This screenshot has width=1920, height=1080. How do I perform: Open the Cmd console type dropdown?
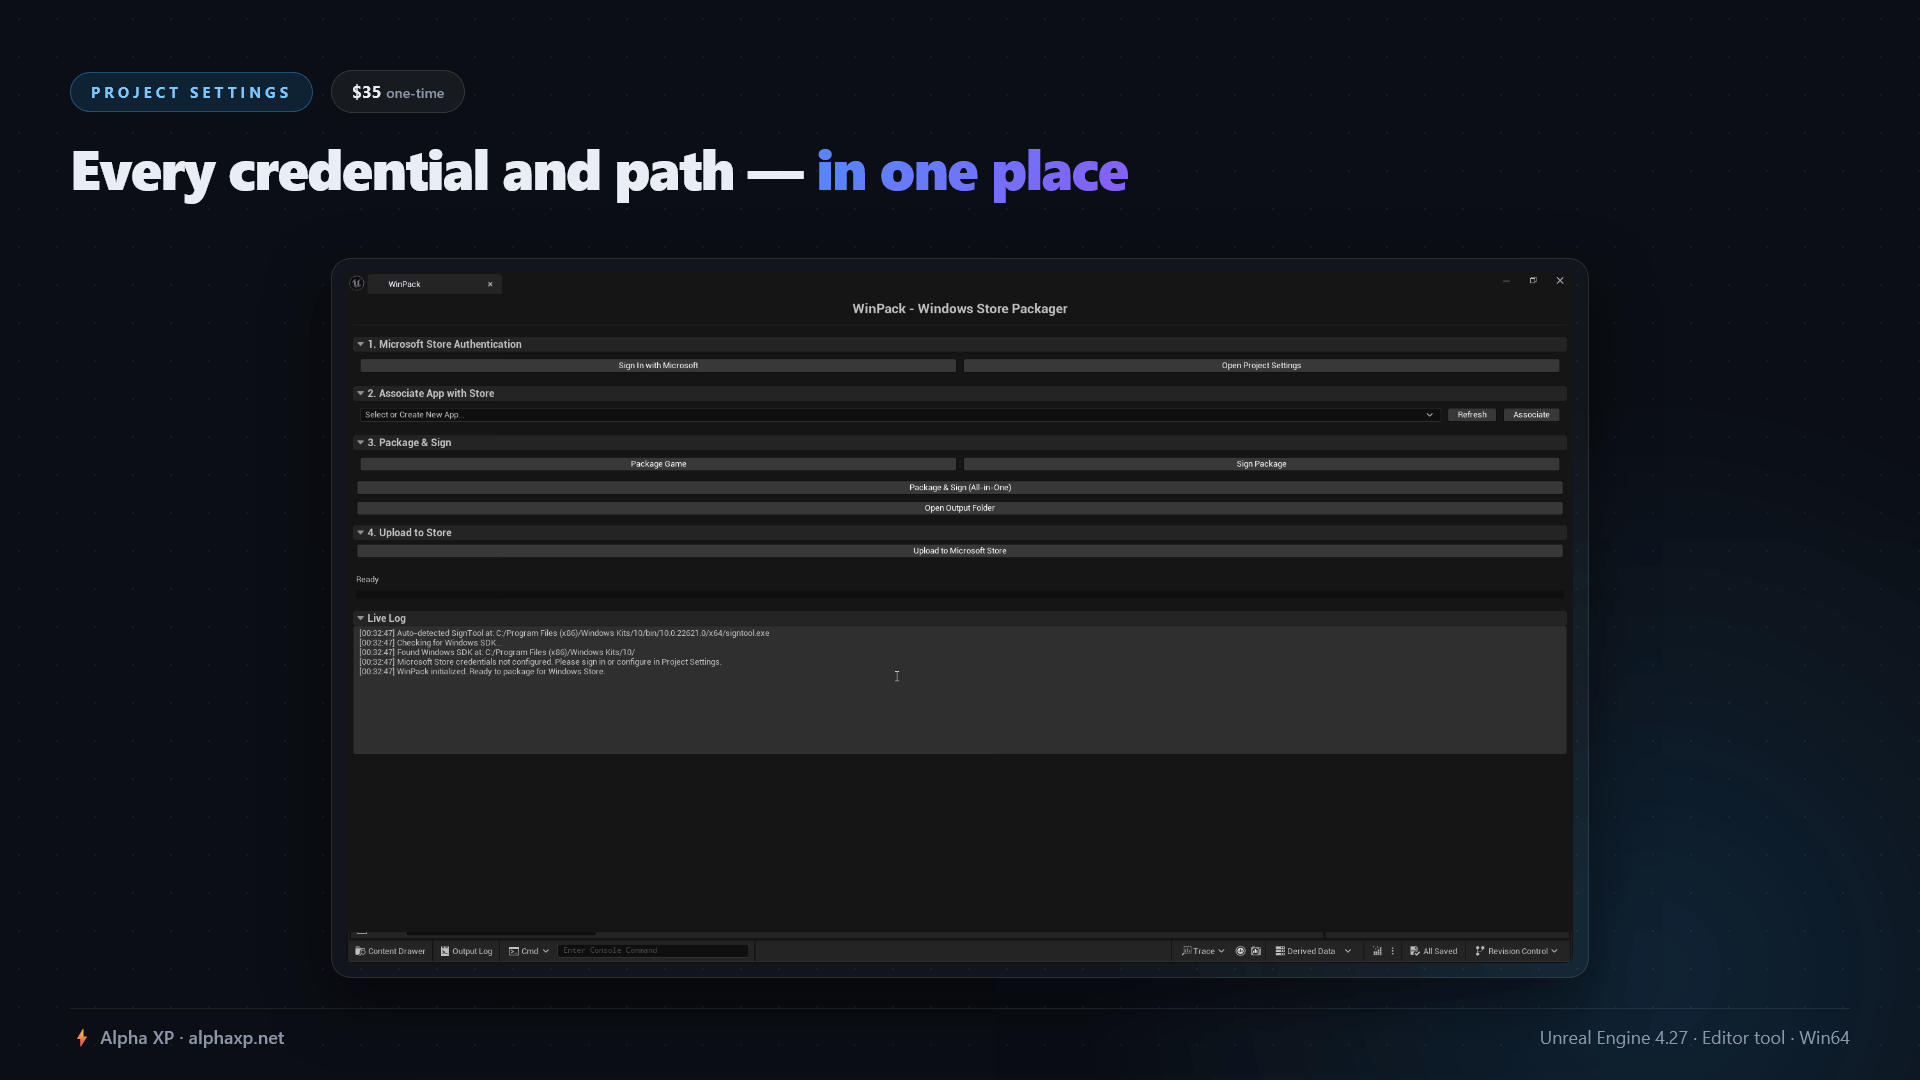[529, 951]
